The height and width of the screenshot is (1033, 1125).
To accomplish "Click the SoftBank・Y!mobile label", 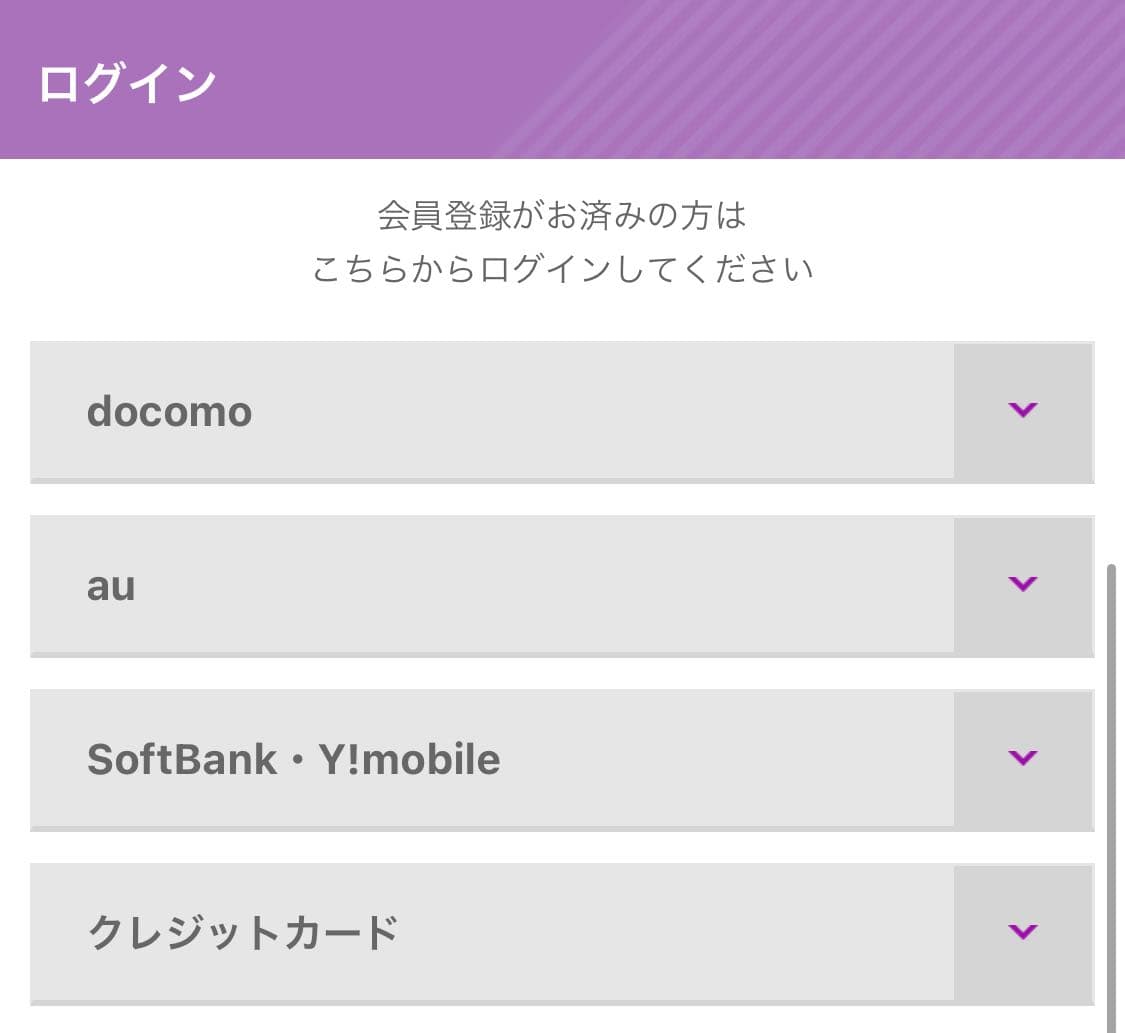I will 294,759.
